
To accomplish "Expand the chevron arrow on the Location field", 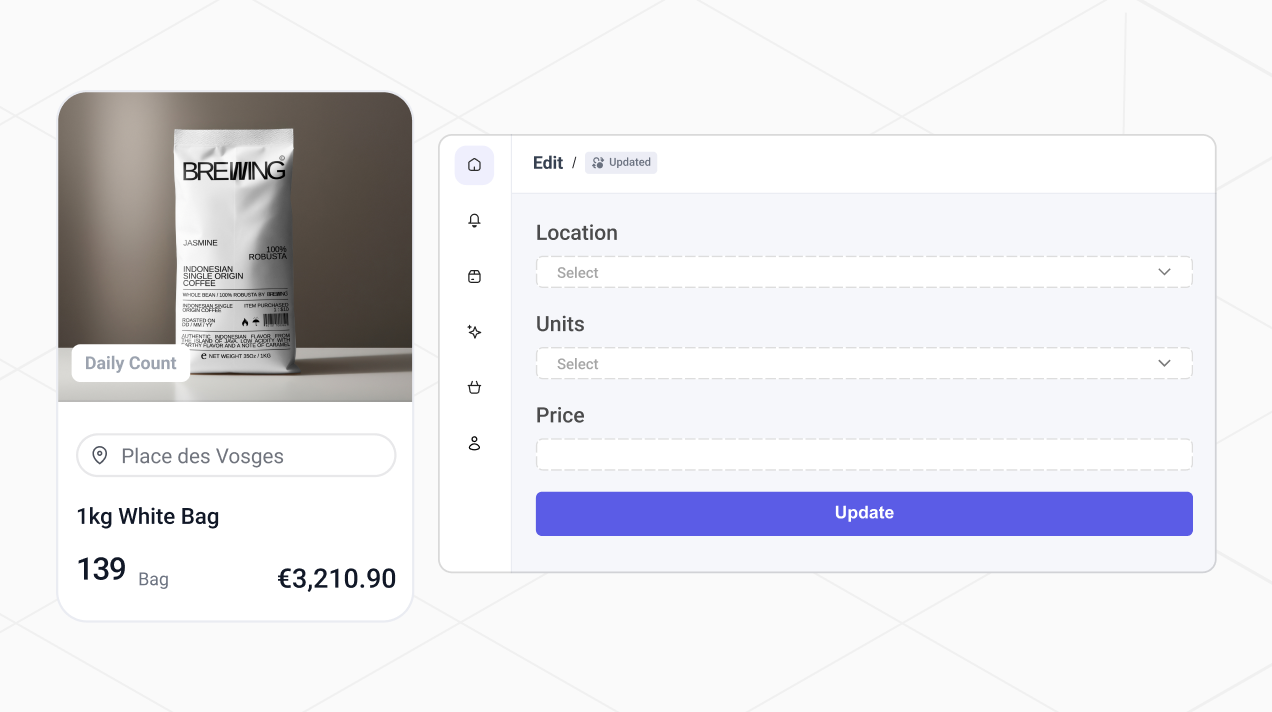I will coord(1164,272).
